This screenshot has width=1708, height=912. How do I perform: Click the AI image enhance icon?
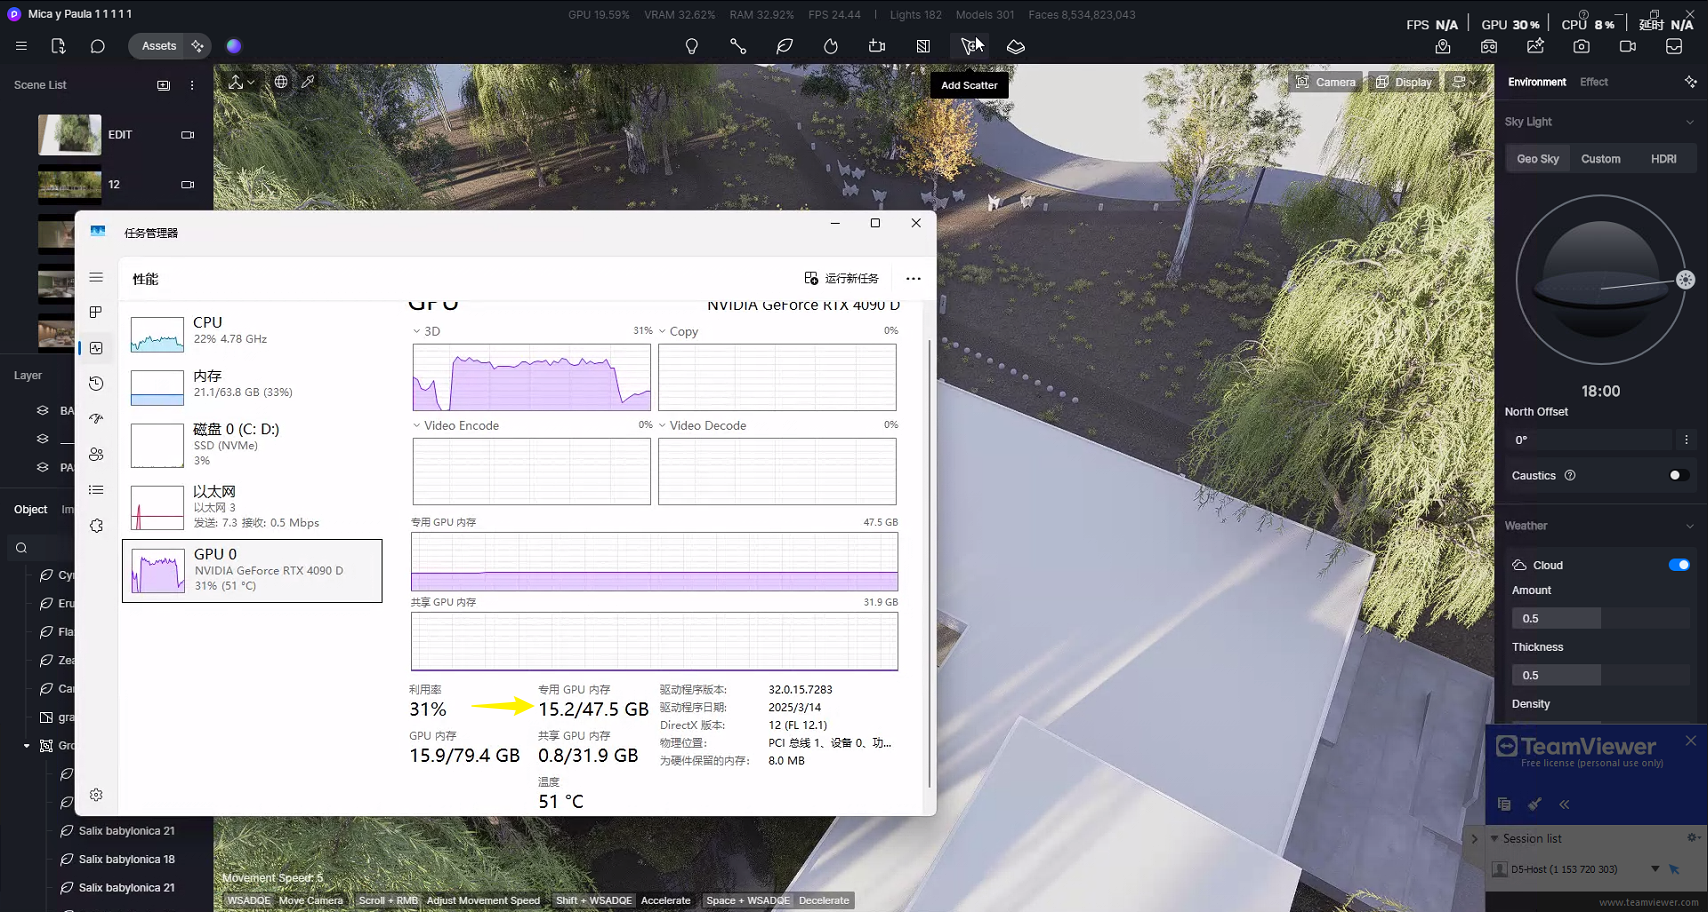click(x=1535, y=46)
